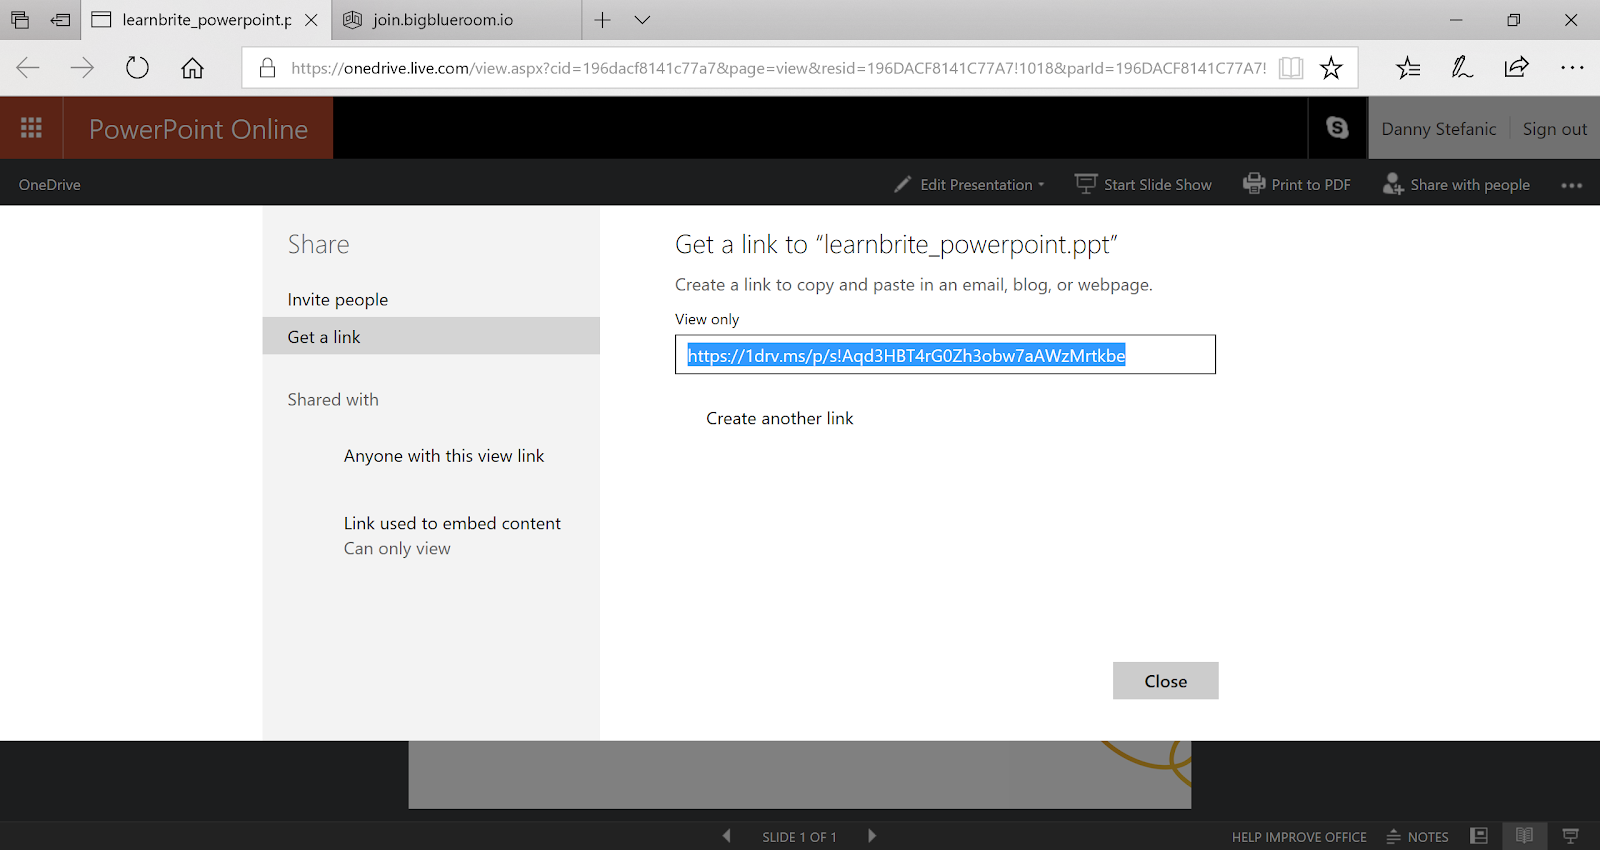Click Slide 1 of 1 indicator
Screen dimensions: 1600x850
[799, 837]
